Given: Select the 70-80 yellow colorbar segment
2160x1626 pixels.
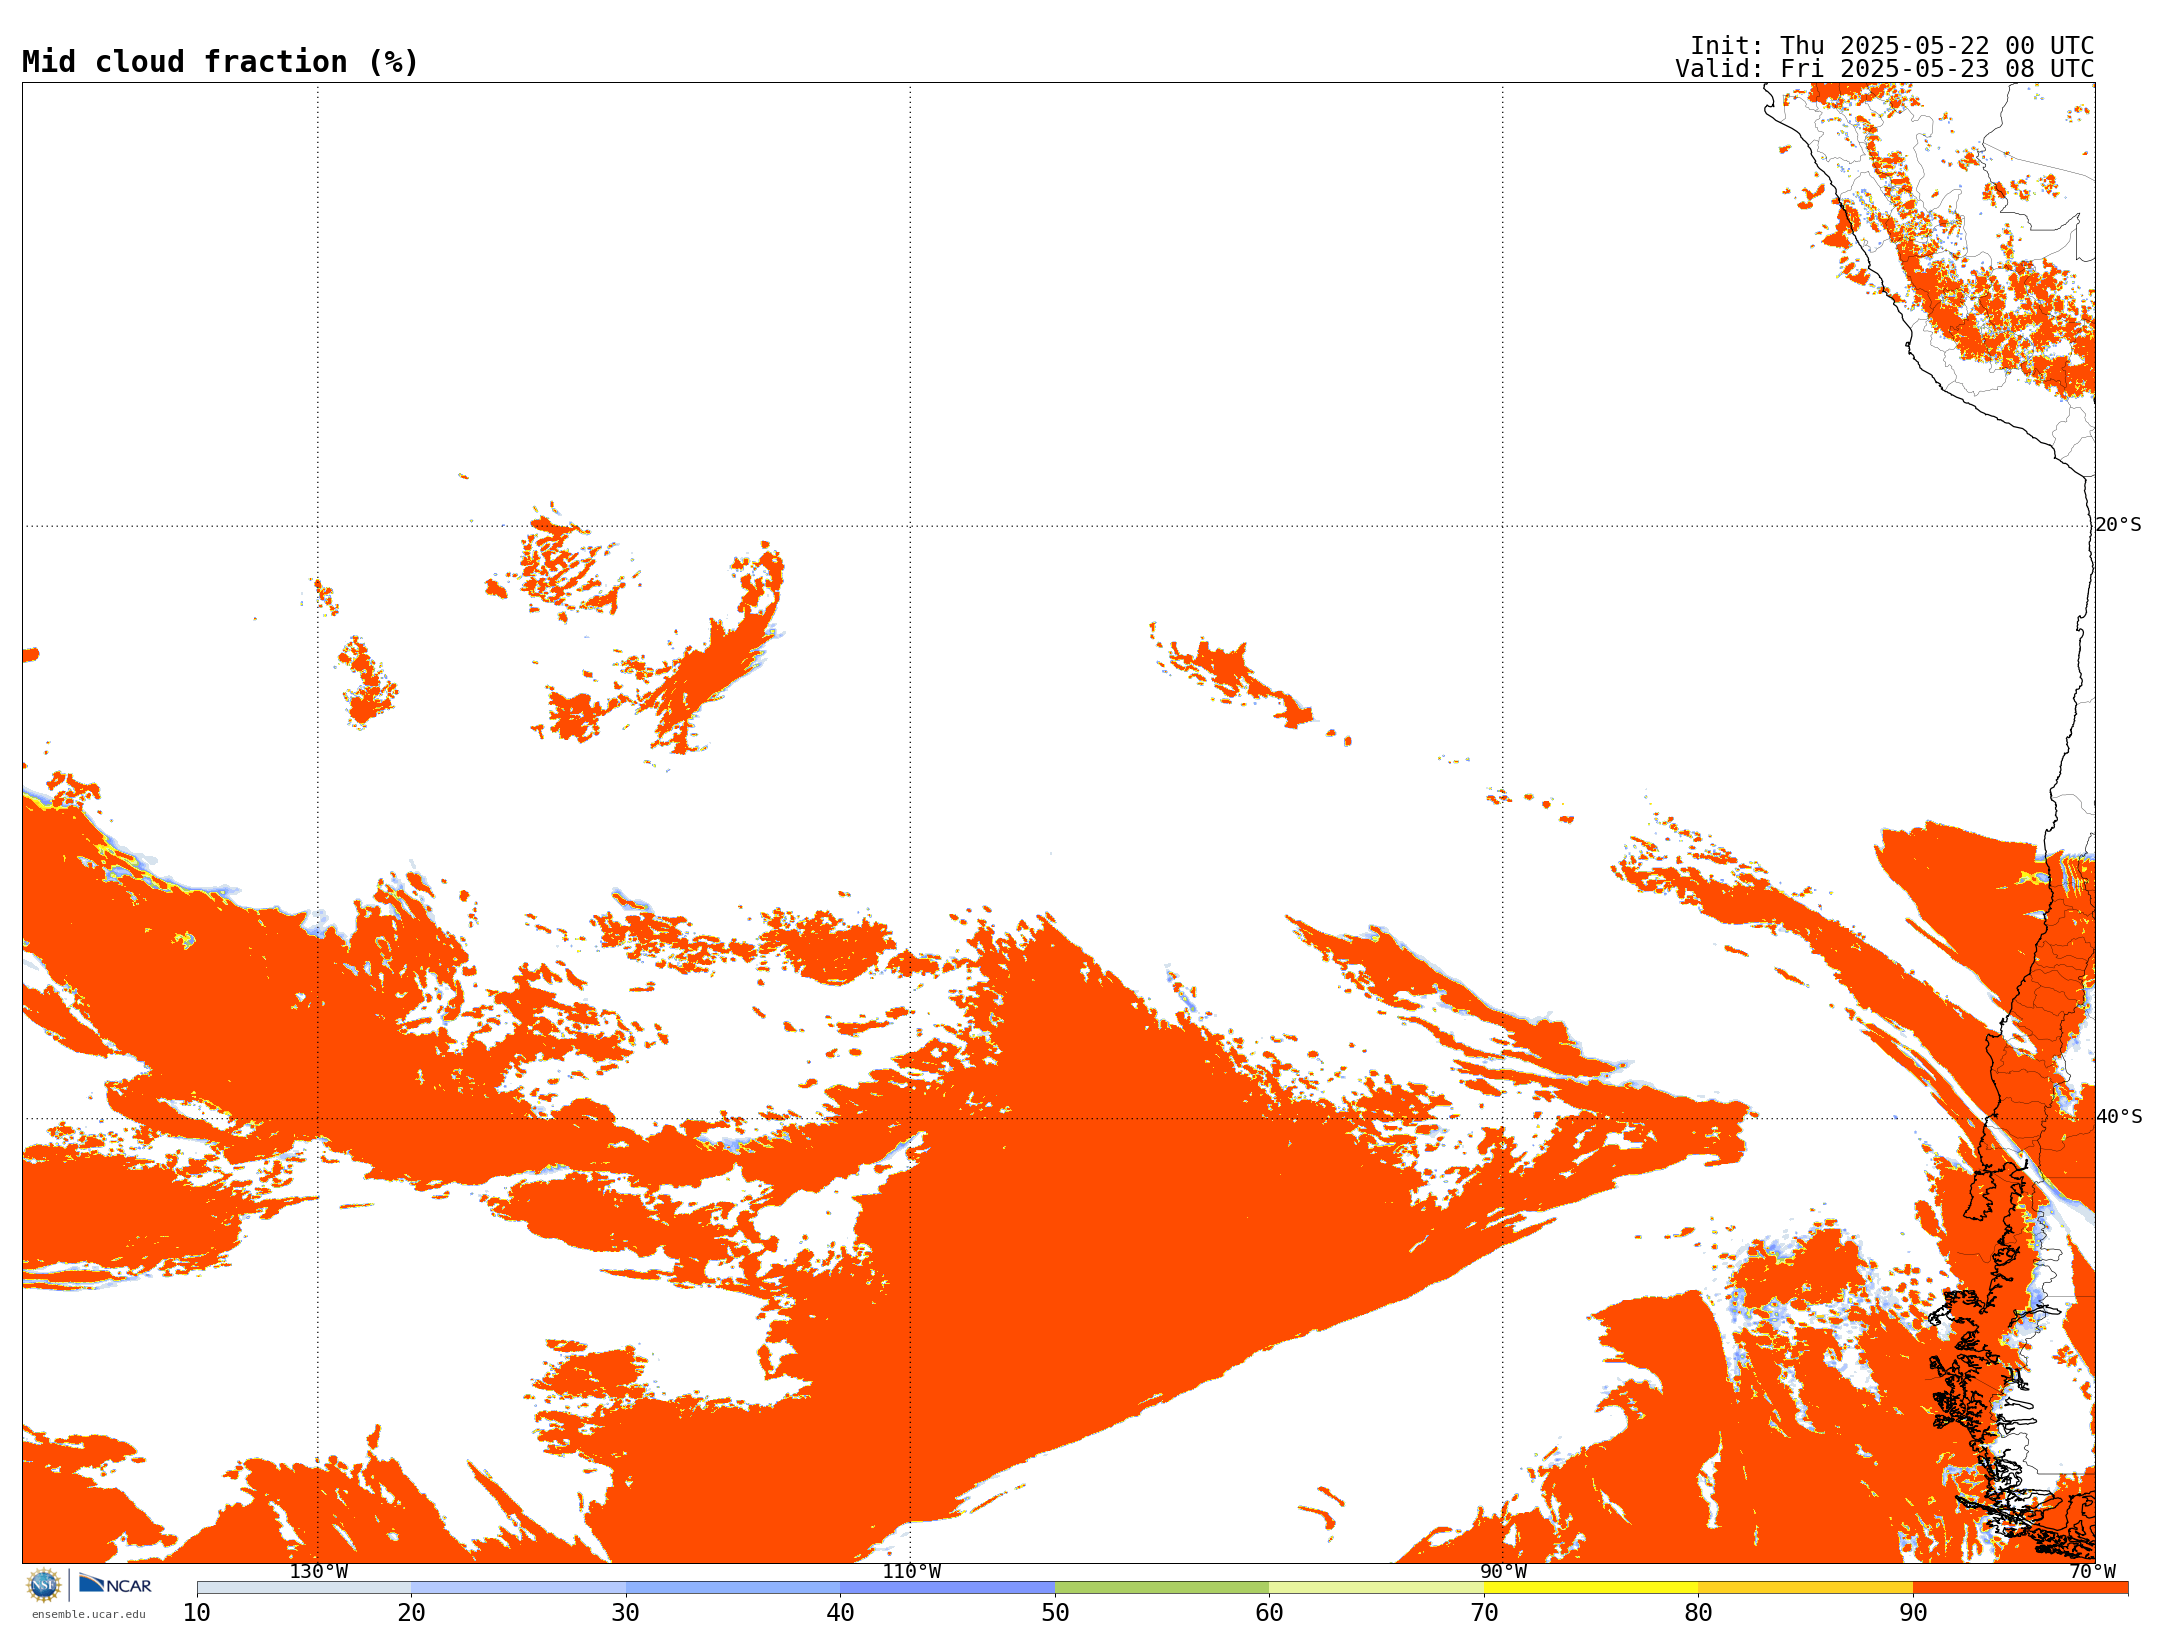Looking at the screenshot, I should coord(1591,1588).
